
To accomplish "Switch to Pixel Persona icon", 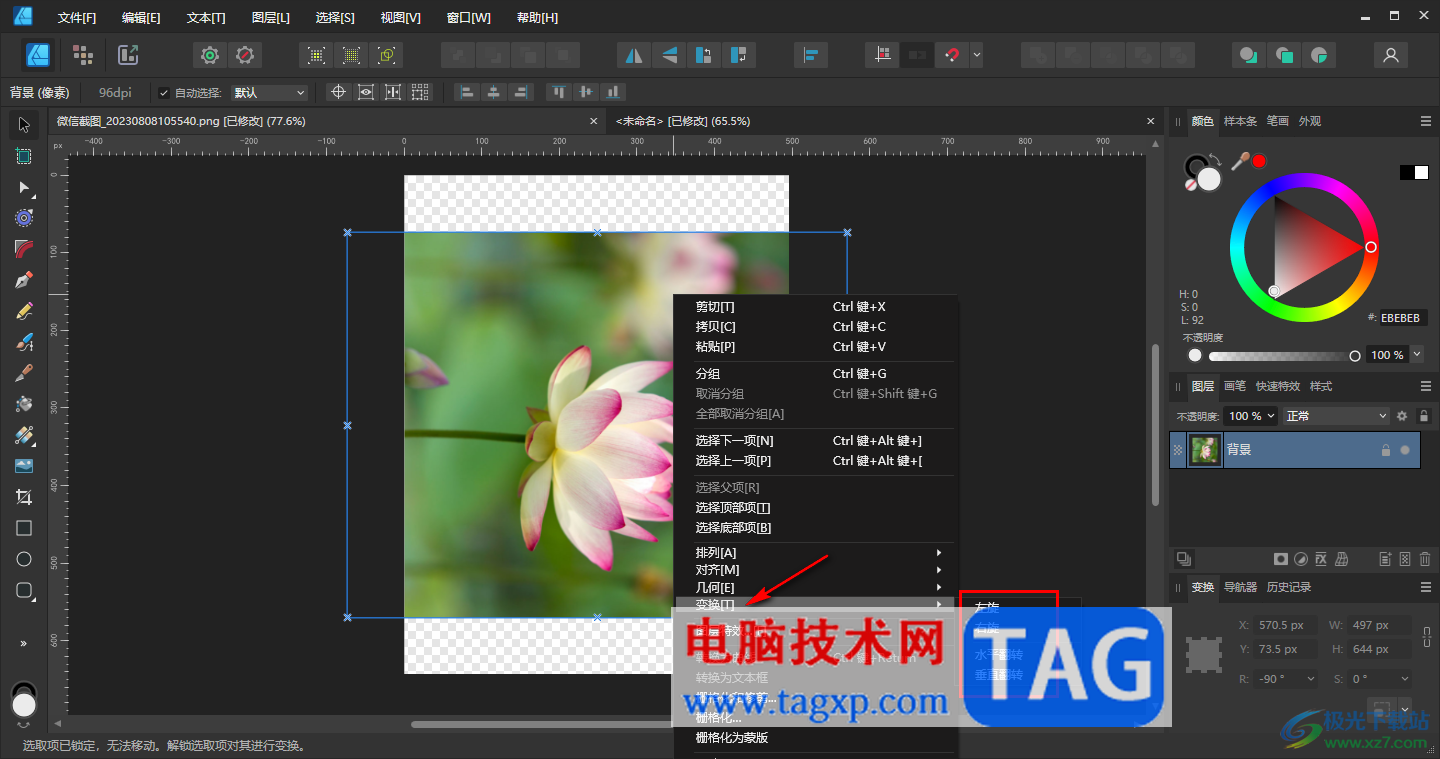I will 83,55.
